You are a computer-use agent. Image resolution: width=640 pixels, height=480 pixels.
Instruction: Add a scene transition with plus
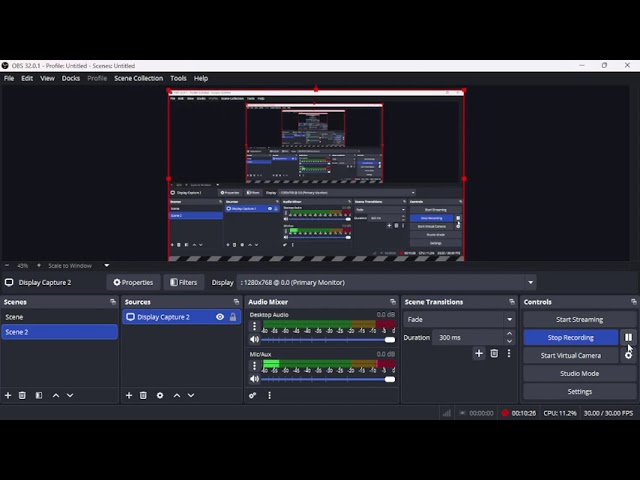click(479, 353)
